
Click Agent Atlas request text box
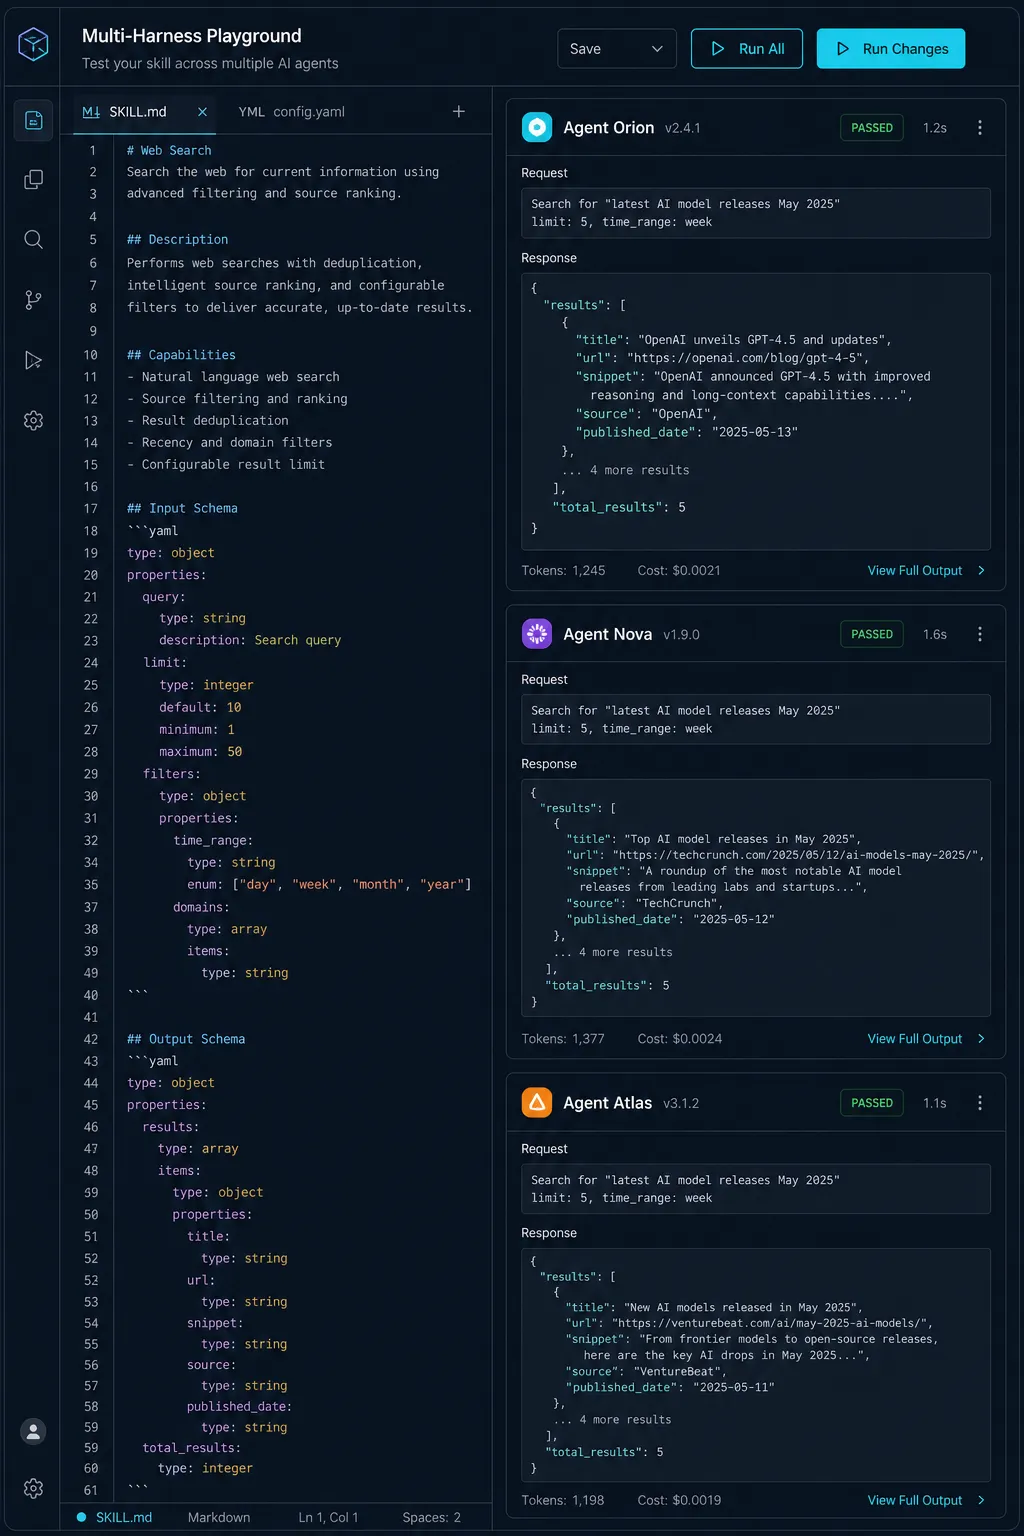[x=756, y=1189]
